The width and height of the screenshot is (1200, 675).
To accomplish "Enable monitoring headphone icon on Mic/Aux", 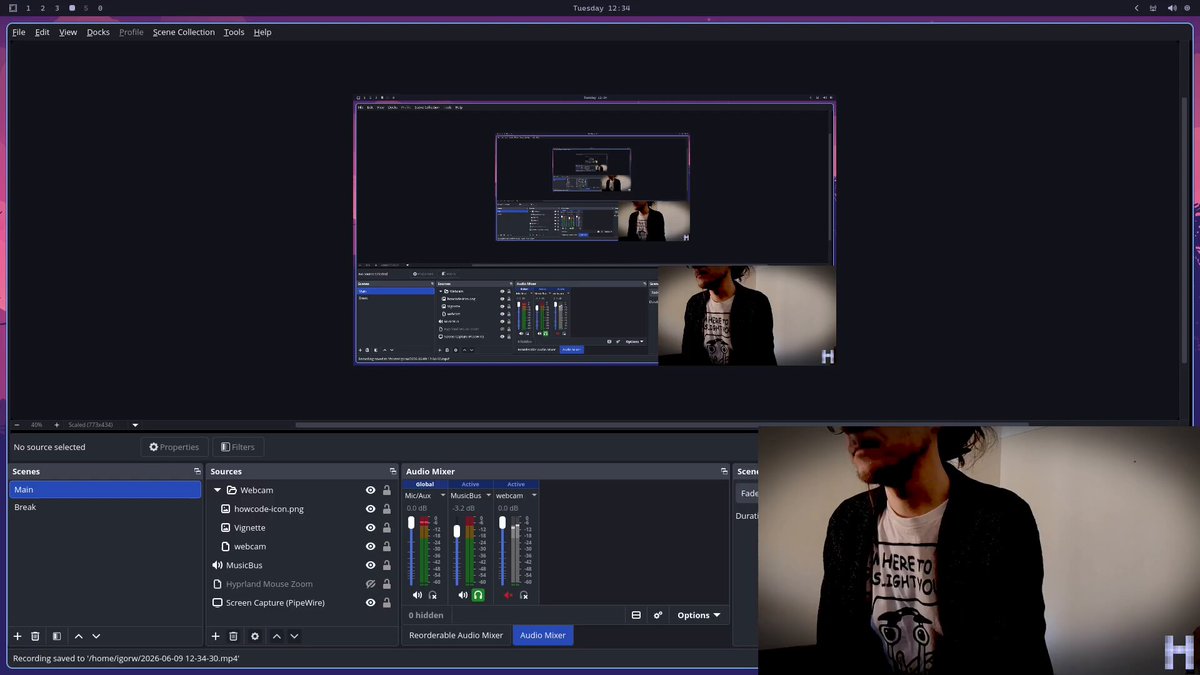I will click(x=433, y=595).
